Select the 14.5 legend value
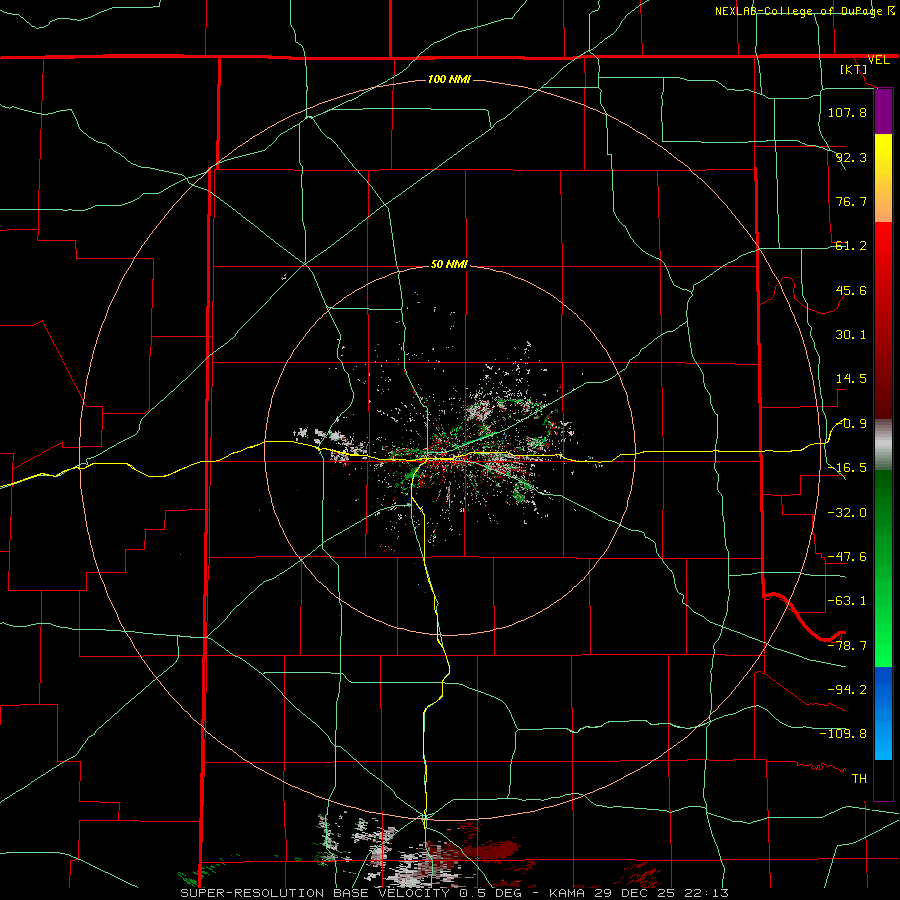 tap(851, 379)
